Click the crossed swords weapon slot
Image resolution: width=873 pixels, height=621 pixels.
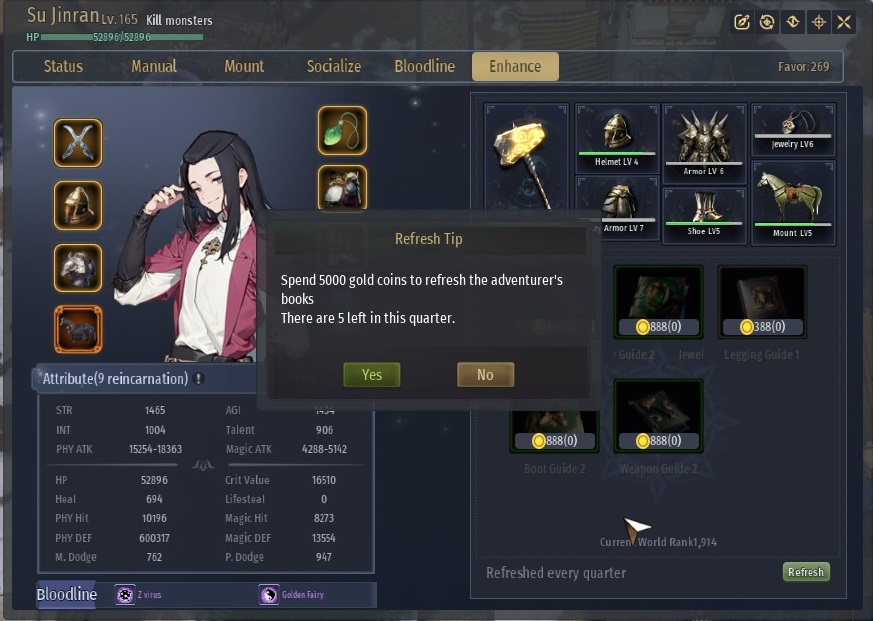(x=78, y=143)
